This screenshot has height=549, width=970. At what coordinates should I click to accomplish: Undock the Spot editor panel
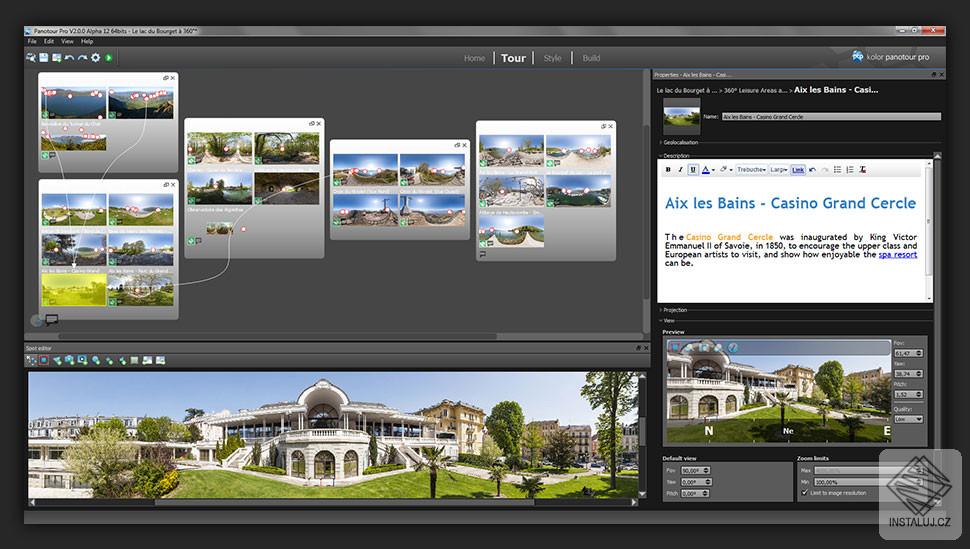point(638,348)
